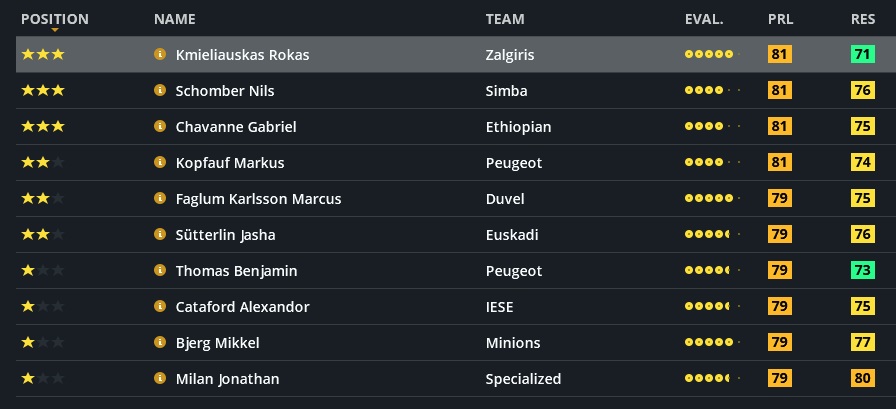This screenshot has height=409, width=896.
Task: Sort by EVAL. column header
Action: tap(704, 19)
